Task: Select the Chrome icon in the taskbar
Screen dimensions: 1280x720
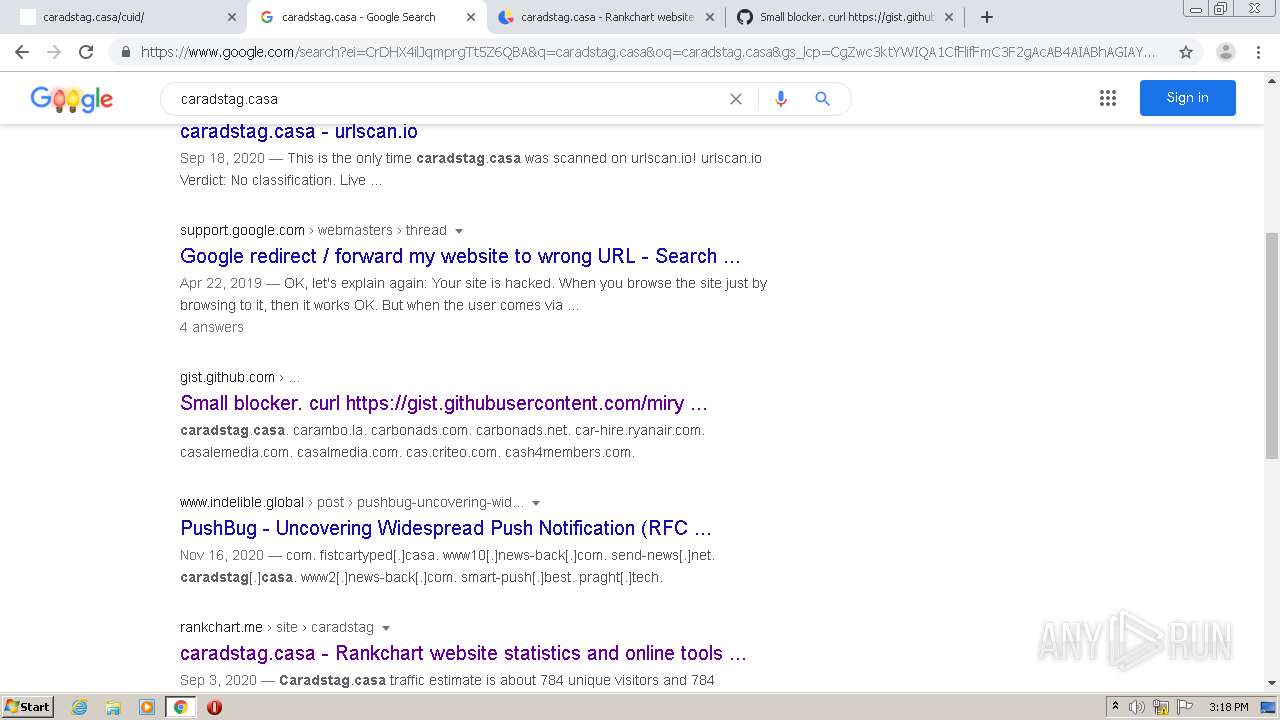Action: pyautogui.click(x=181, y=707)
